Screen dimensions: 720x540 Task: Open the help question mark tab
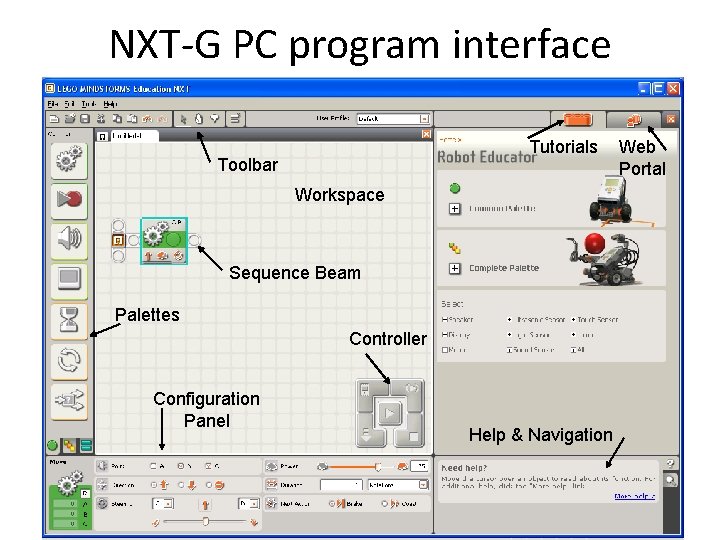point(670,463)
